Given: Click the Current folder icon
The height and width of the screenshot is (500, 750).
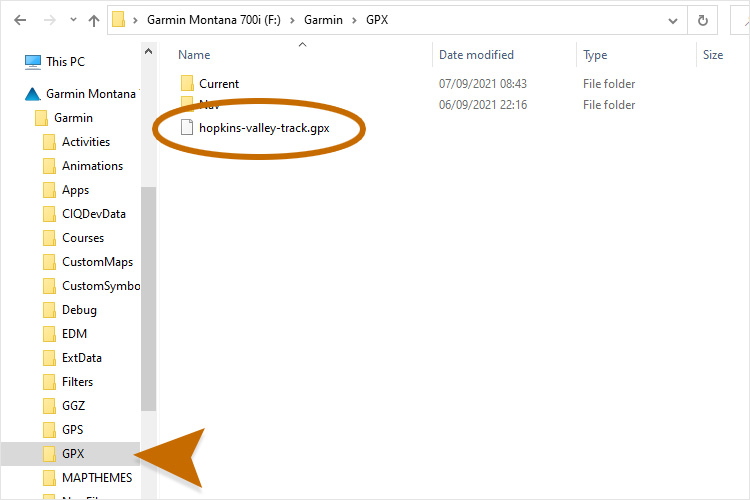Looking at the screenshot, I should pos(187,83).
